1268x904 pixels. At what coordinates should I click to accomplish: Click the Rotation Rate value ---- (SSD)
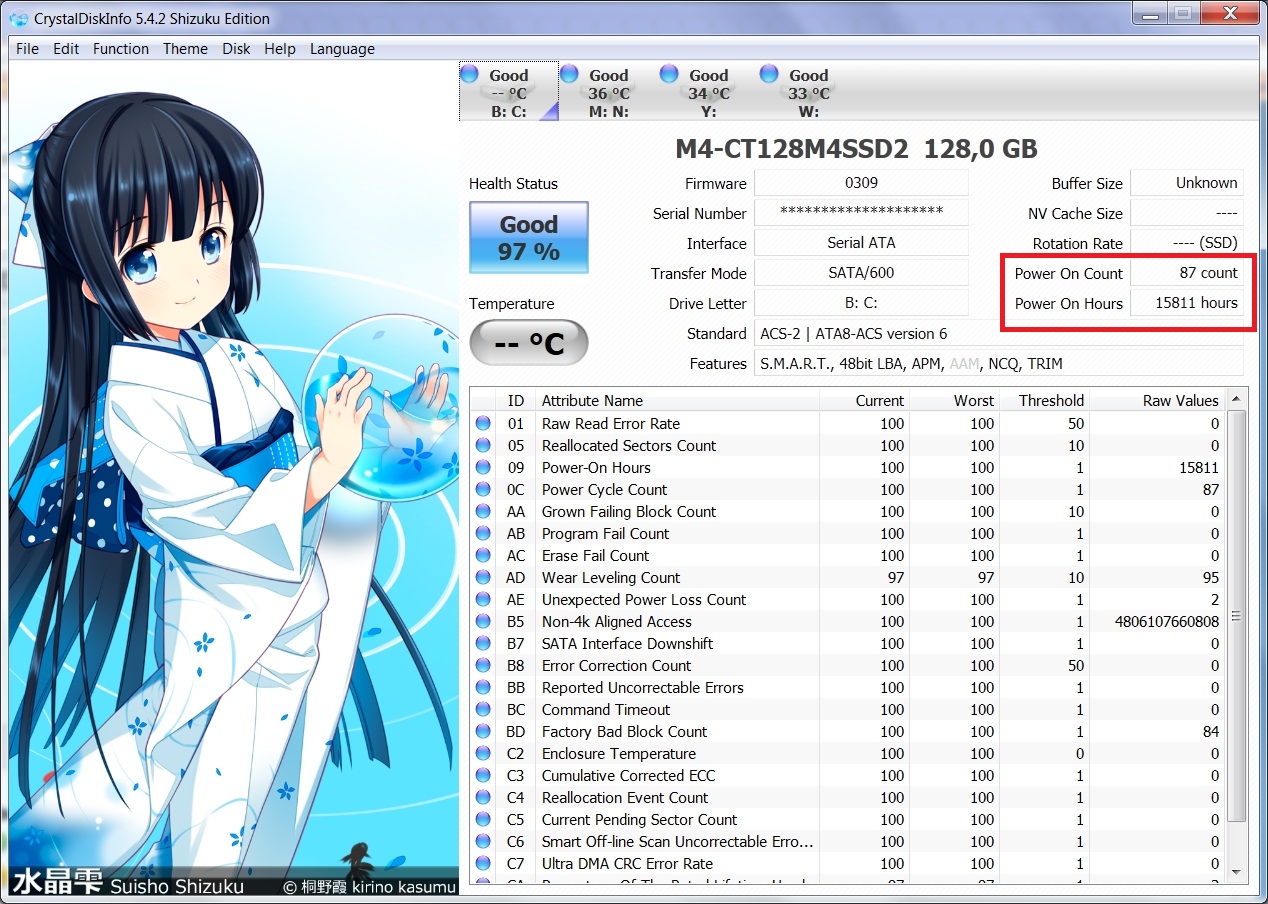1187,243
